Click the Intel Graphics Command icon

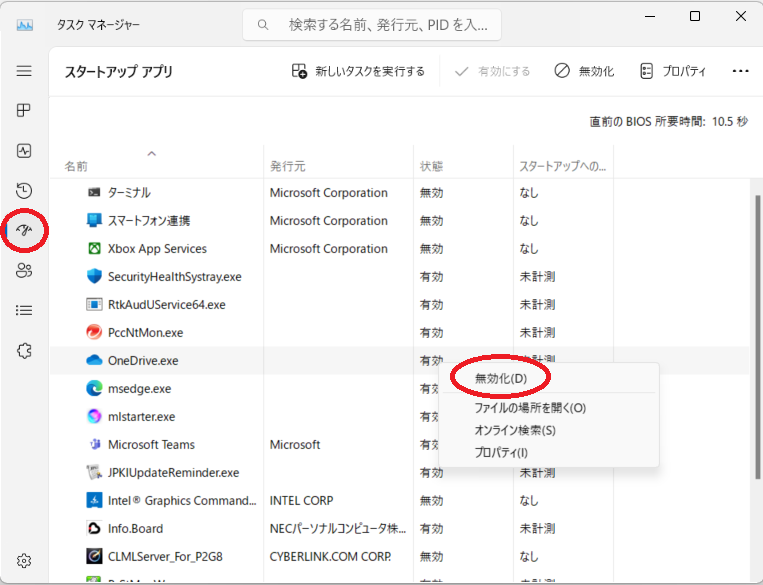(x=94, y=500)
